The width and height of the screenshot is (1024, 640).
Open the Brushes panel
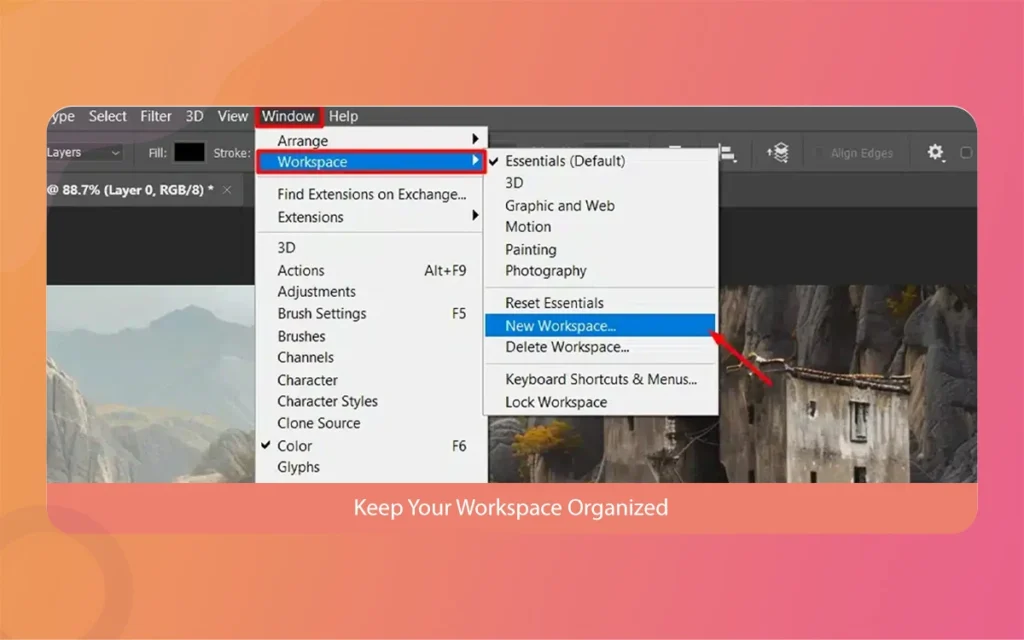(x=371, y=336)
